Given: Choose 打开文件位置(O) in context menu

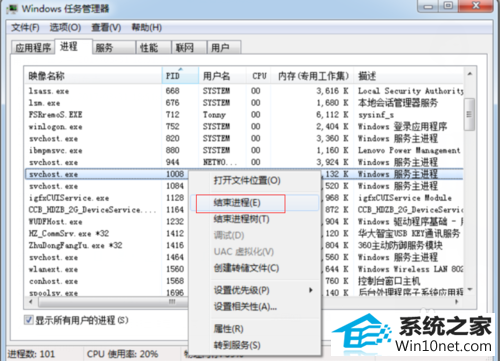Looking at the screenshot, I should tap(254, 181).
